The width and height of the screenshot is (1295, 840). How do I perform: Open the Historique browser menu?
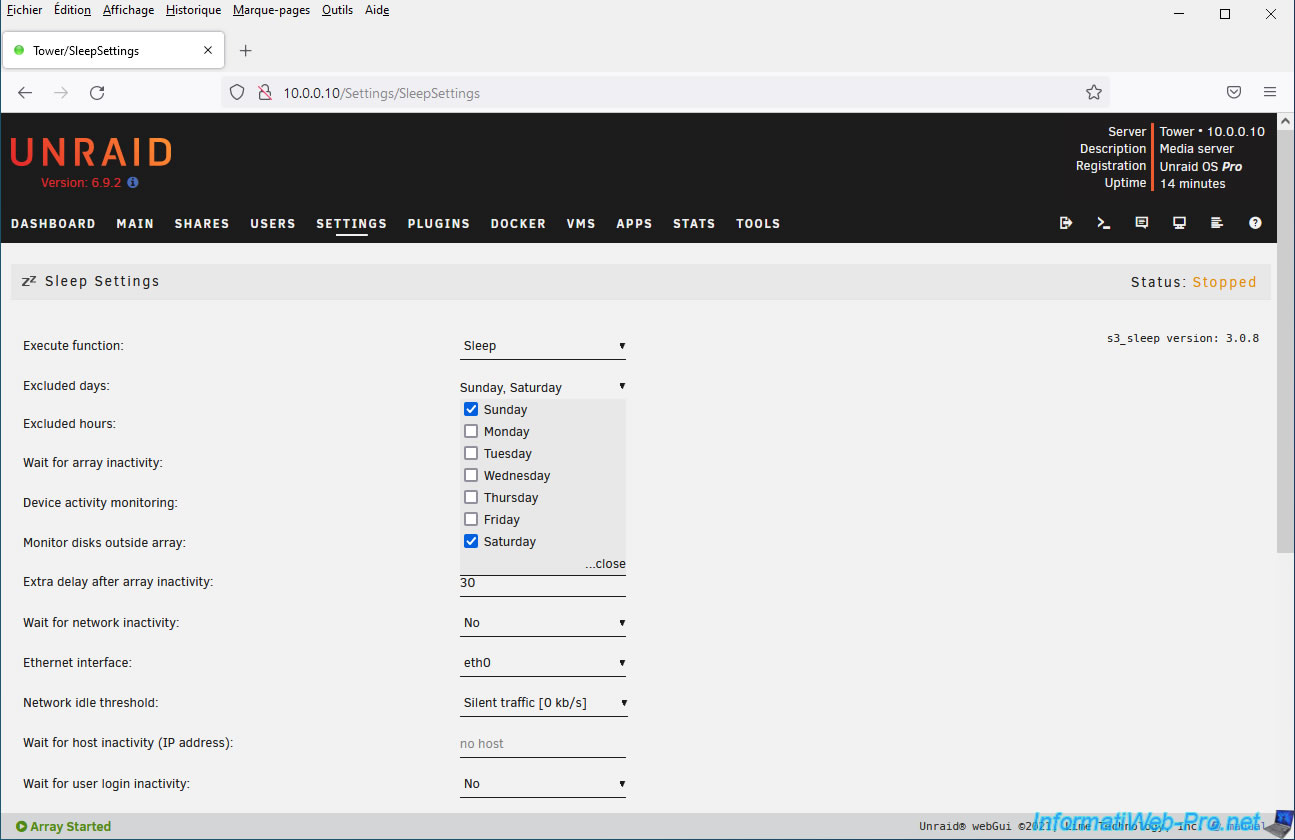(x=193, y=10)
